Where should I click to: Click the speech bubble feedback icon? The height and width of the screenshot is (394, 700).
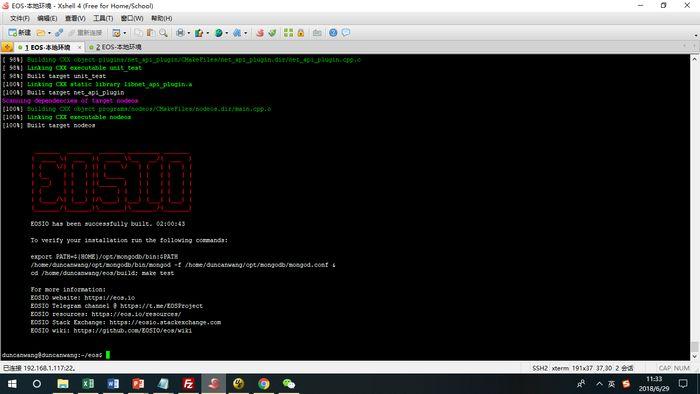[346, 33]
